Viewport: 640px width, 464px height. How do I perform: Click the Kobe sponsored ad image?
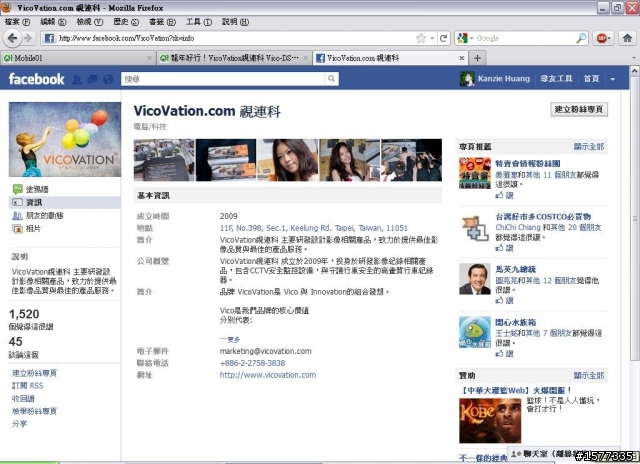pos(490,421)
